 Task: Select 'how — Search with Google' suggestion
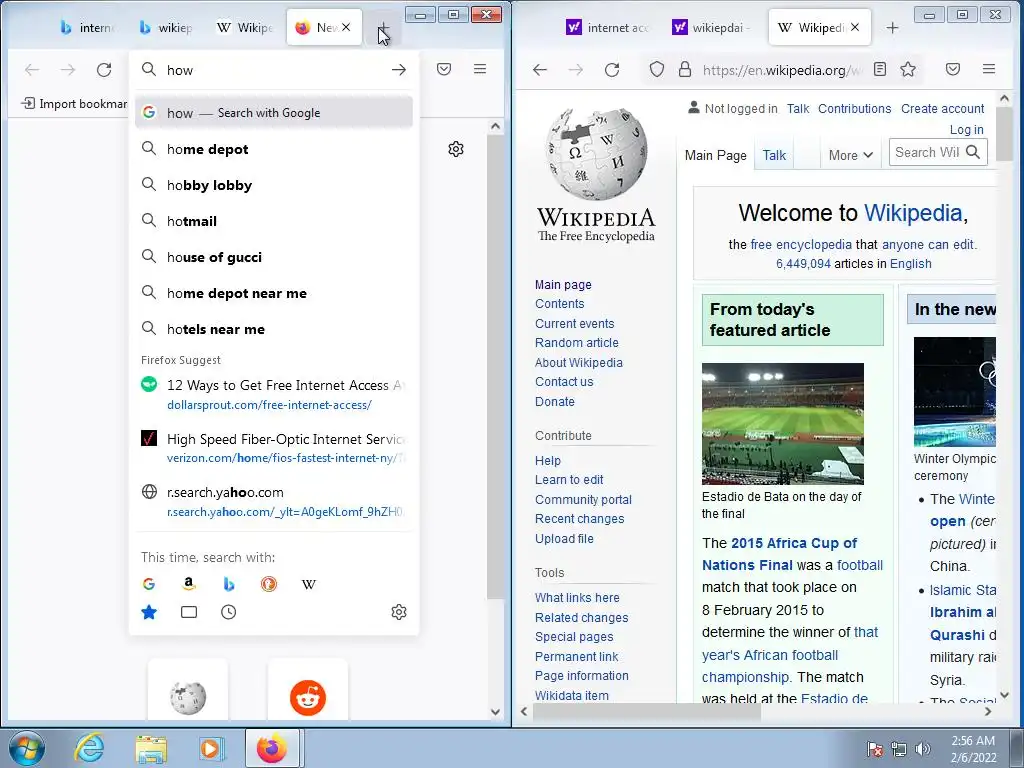click(274, 112)
